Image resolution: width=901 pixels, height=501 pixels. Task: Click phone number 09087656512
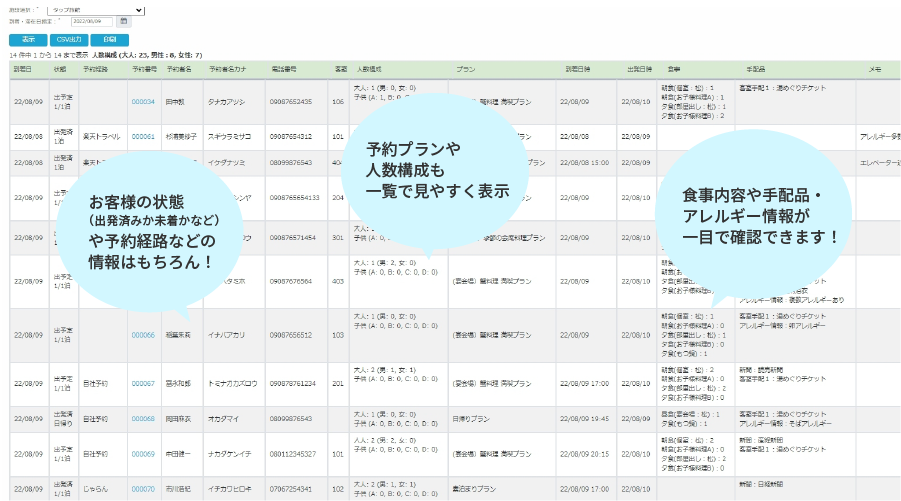tap(291, 335)
